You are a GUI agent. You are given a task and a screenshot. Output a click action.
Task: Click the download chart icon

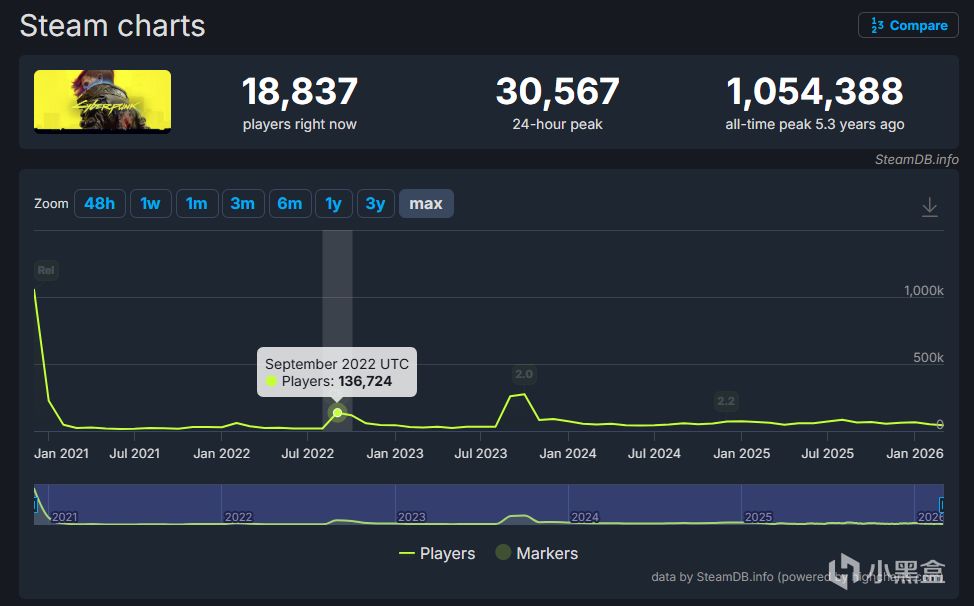[929, 207]
